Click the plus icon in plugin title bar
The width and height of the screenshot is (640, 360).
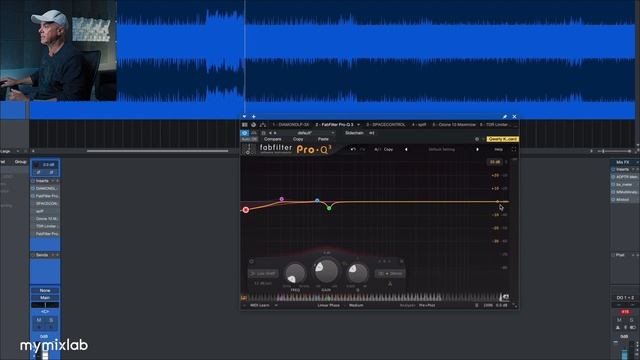[x=253, y=117]
